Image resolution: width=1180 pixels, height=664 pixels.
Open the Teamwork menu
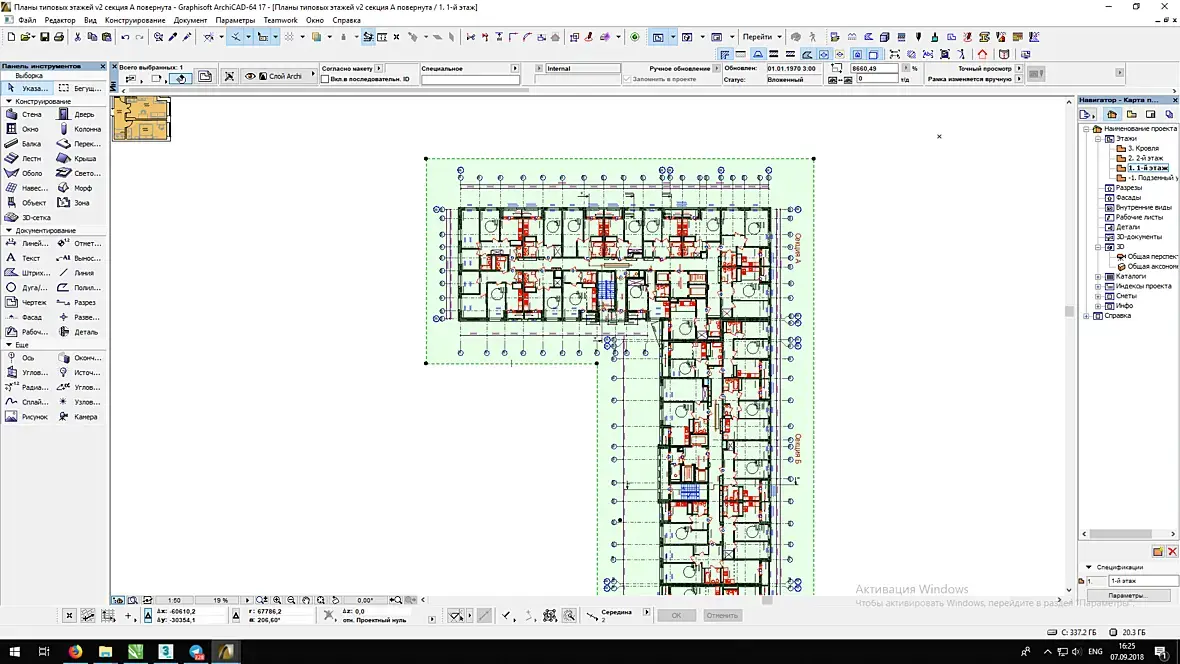pos(280,20)
